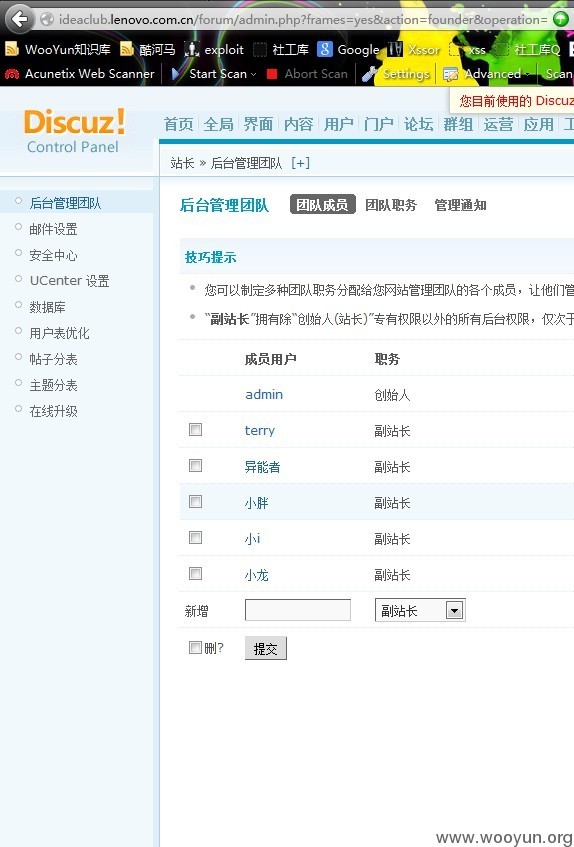Image resolution: width=574 pixels, height=847 pixels.
Task: Tick the checkbox for terry
Action: pyautogui.click(x=195, y=429)
